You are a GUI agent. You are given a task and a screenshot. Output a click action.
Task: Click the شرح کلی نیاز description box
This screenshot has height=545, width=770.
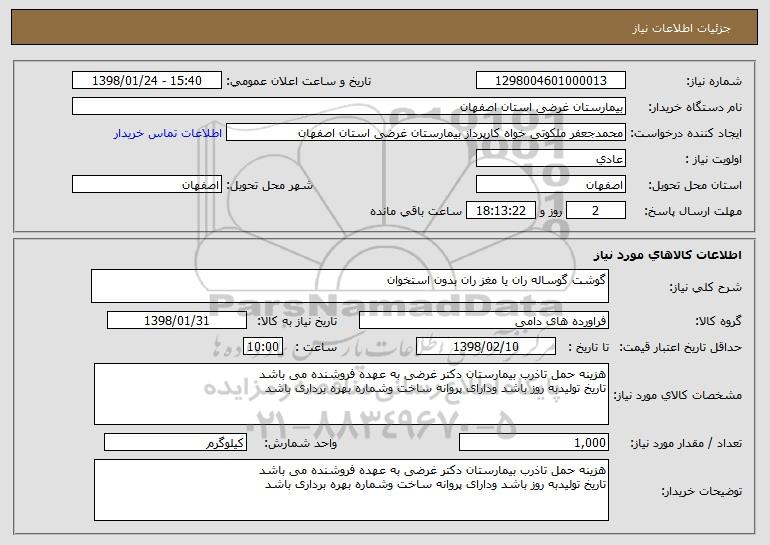coord(350,286)
